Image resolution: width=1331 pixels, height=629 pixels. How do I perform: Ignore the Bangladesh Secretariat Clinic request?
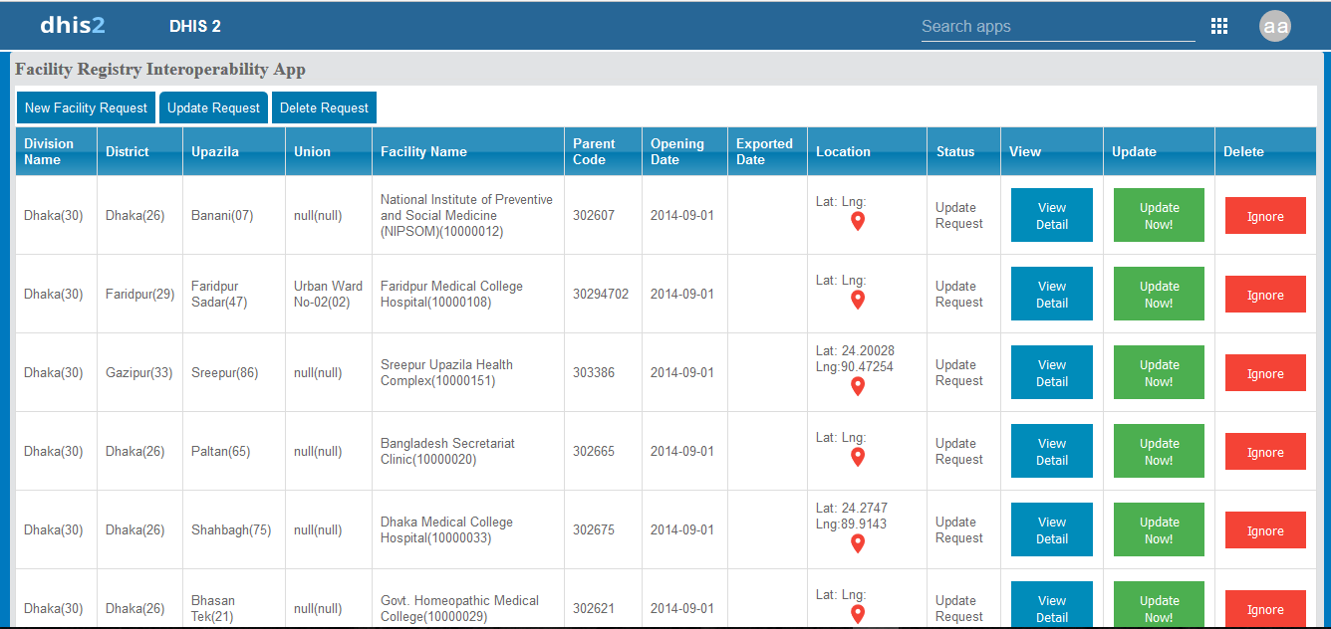(1265, 452)
